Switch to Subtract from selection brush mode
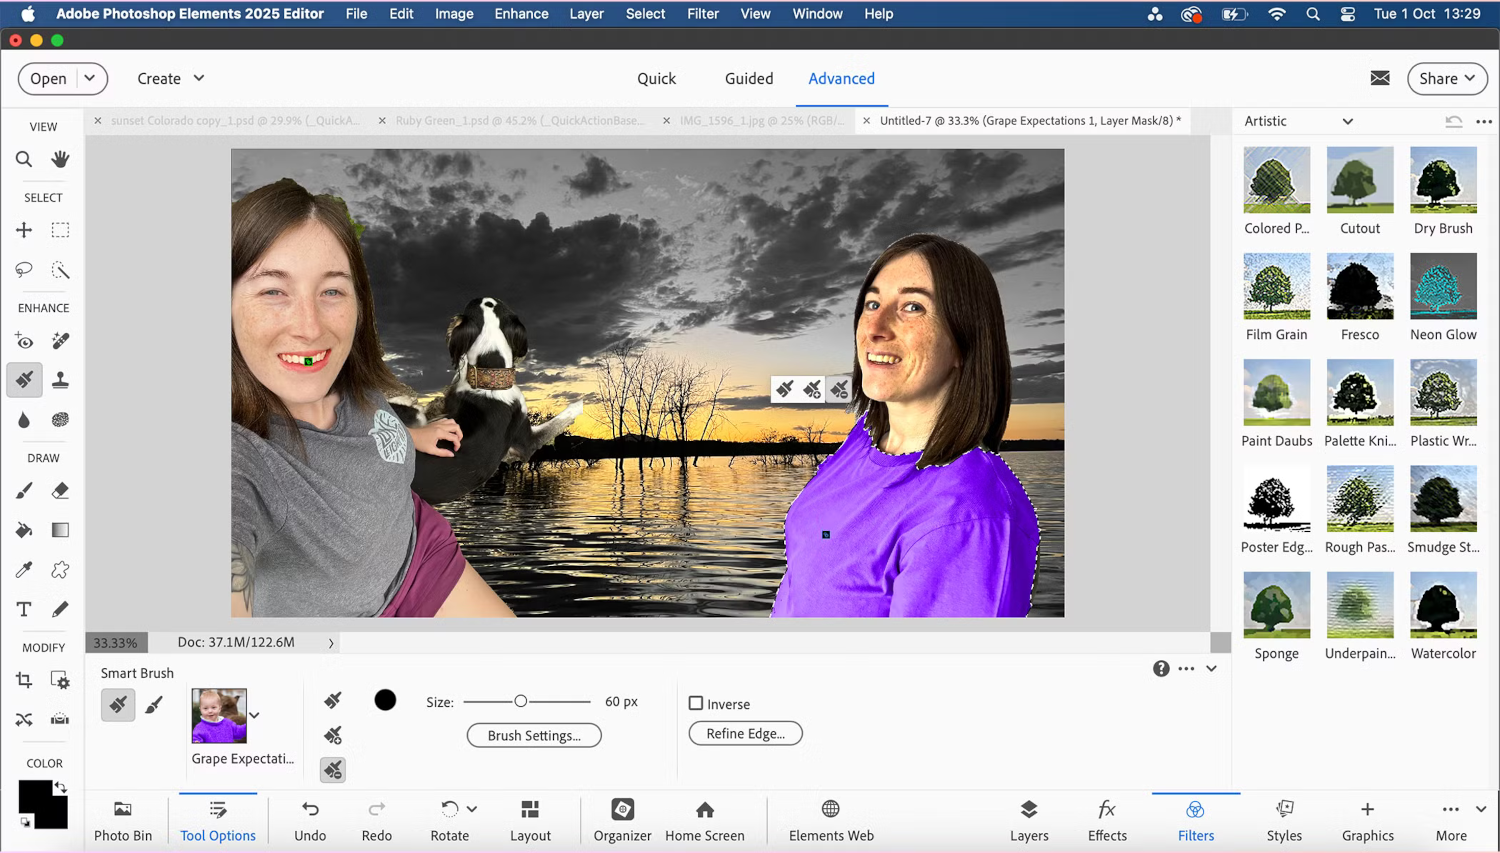This screenshot has width=1500, height=853. (332, 769)
